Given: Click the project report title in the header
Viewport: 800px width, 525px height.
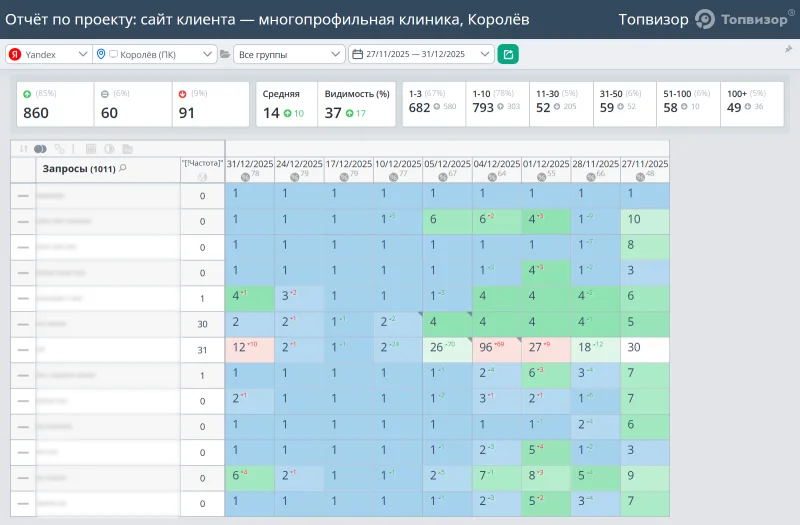Looking at the screenshot, I should (267, 19).
